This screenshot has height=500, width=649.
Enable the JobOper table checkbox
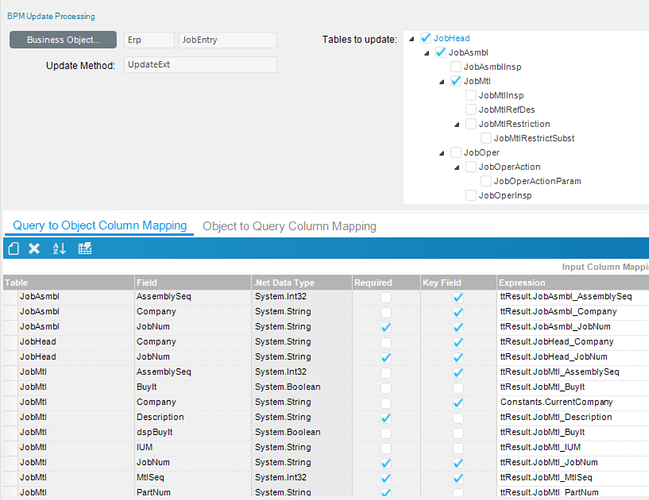pos(456,152)
